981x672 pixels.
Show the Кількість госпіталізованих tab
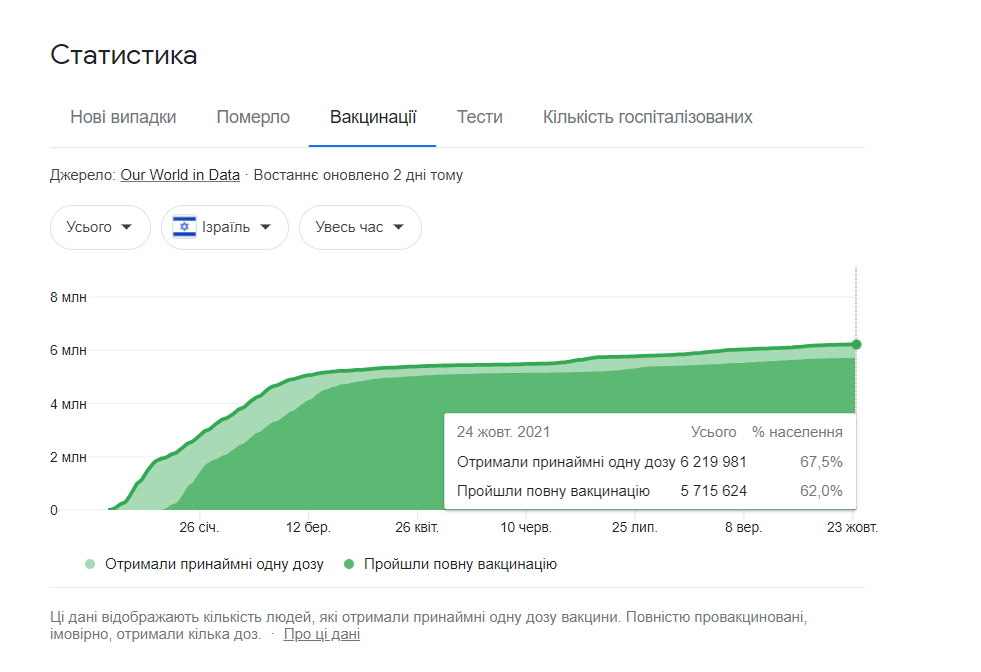click(x=647, y=117)
